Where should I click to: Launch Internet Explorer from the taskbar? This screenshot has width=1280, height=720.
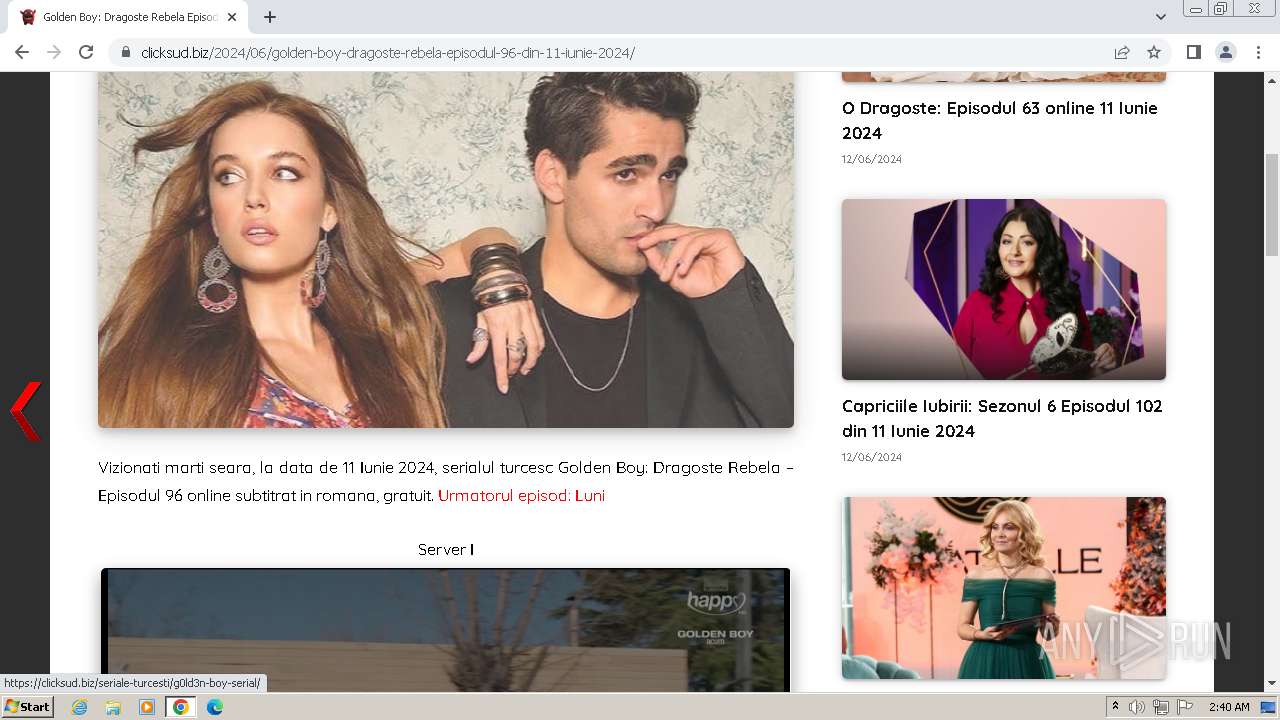tap(80, 707)
